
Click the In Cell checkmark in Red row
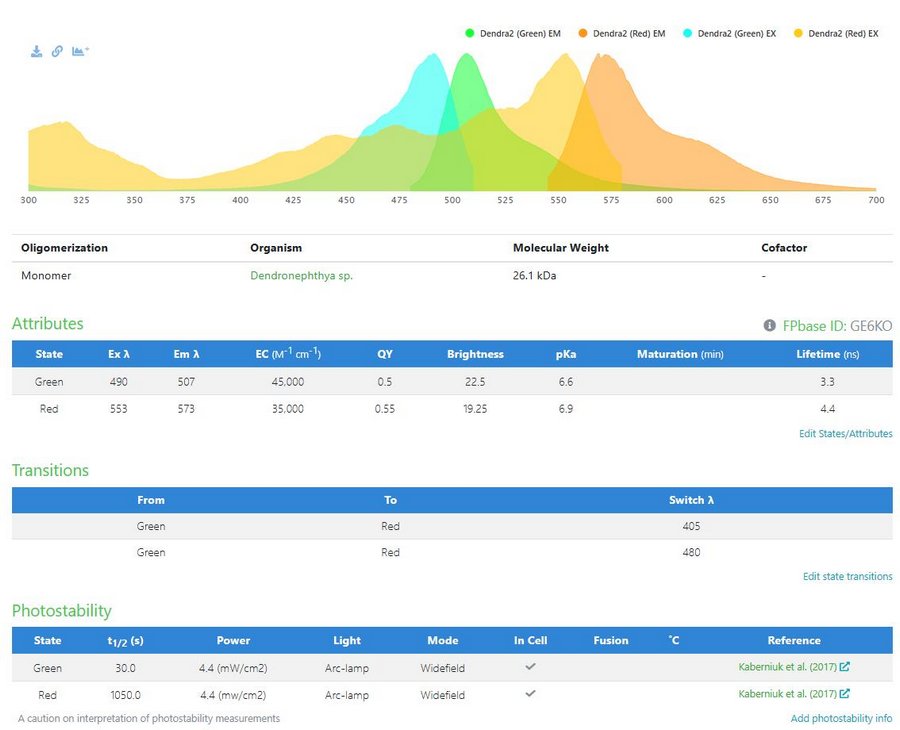click(x=531, y=694)
